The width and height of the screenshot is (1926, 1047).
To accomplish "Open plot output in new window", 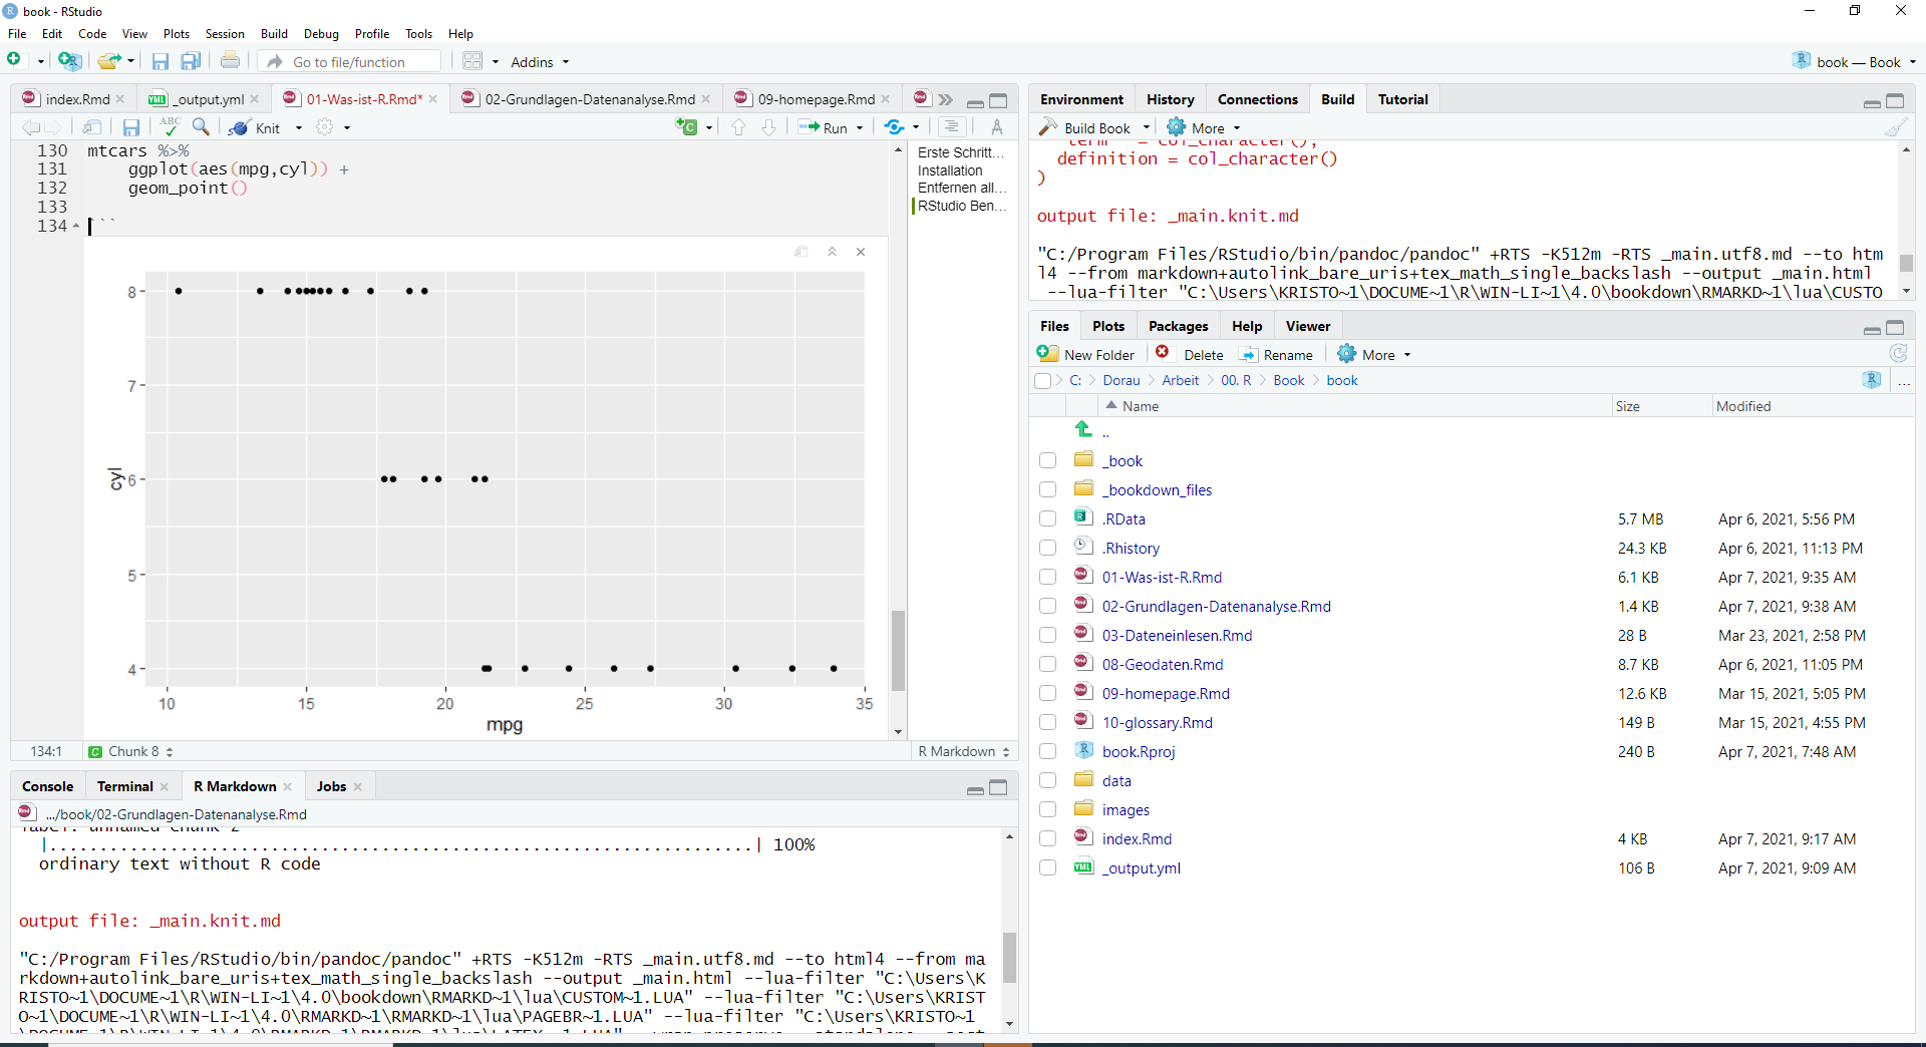I will coord(802,252).
